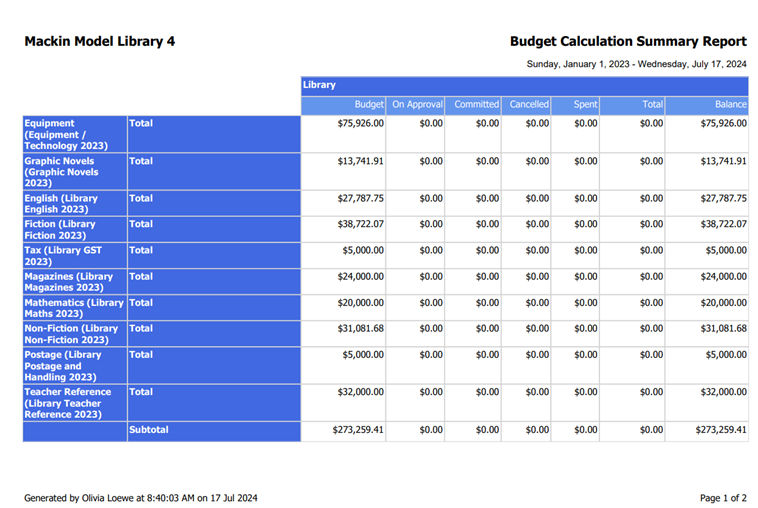Click Fiction budget value $38,722.07
This screenshot has height=508, width=758.
point(361,224)
